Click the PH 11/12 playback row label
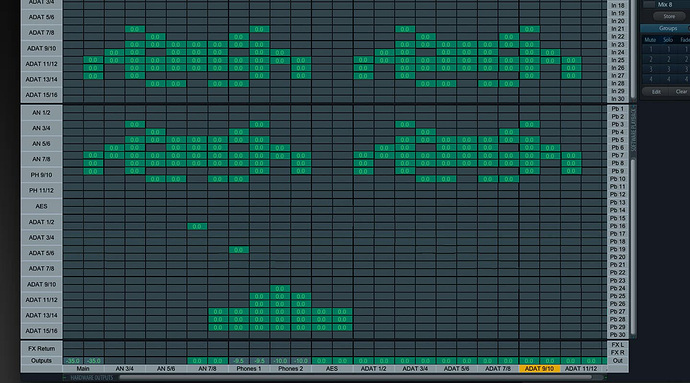The width and height of the screenshot is (690, 383). tap(41, 191)
